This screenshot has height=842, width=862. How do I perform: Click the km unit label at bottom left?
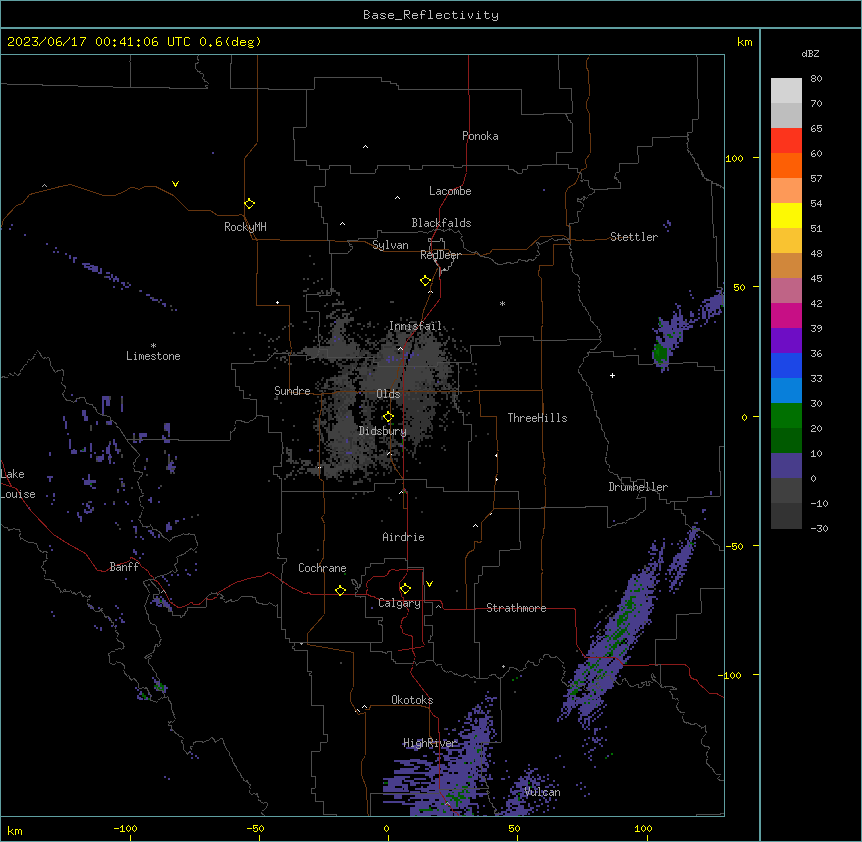[15, 831]
